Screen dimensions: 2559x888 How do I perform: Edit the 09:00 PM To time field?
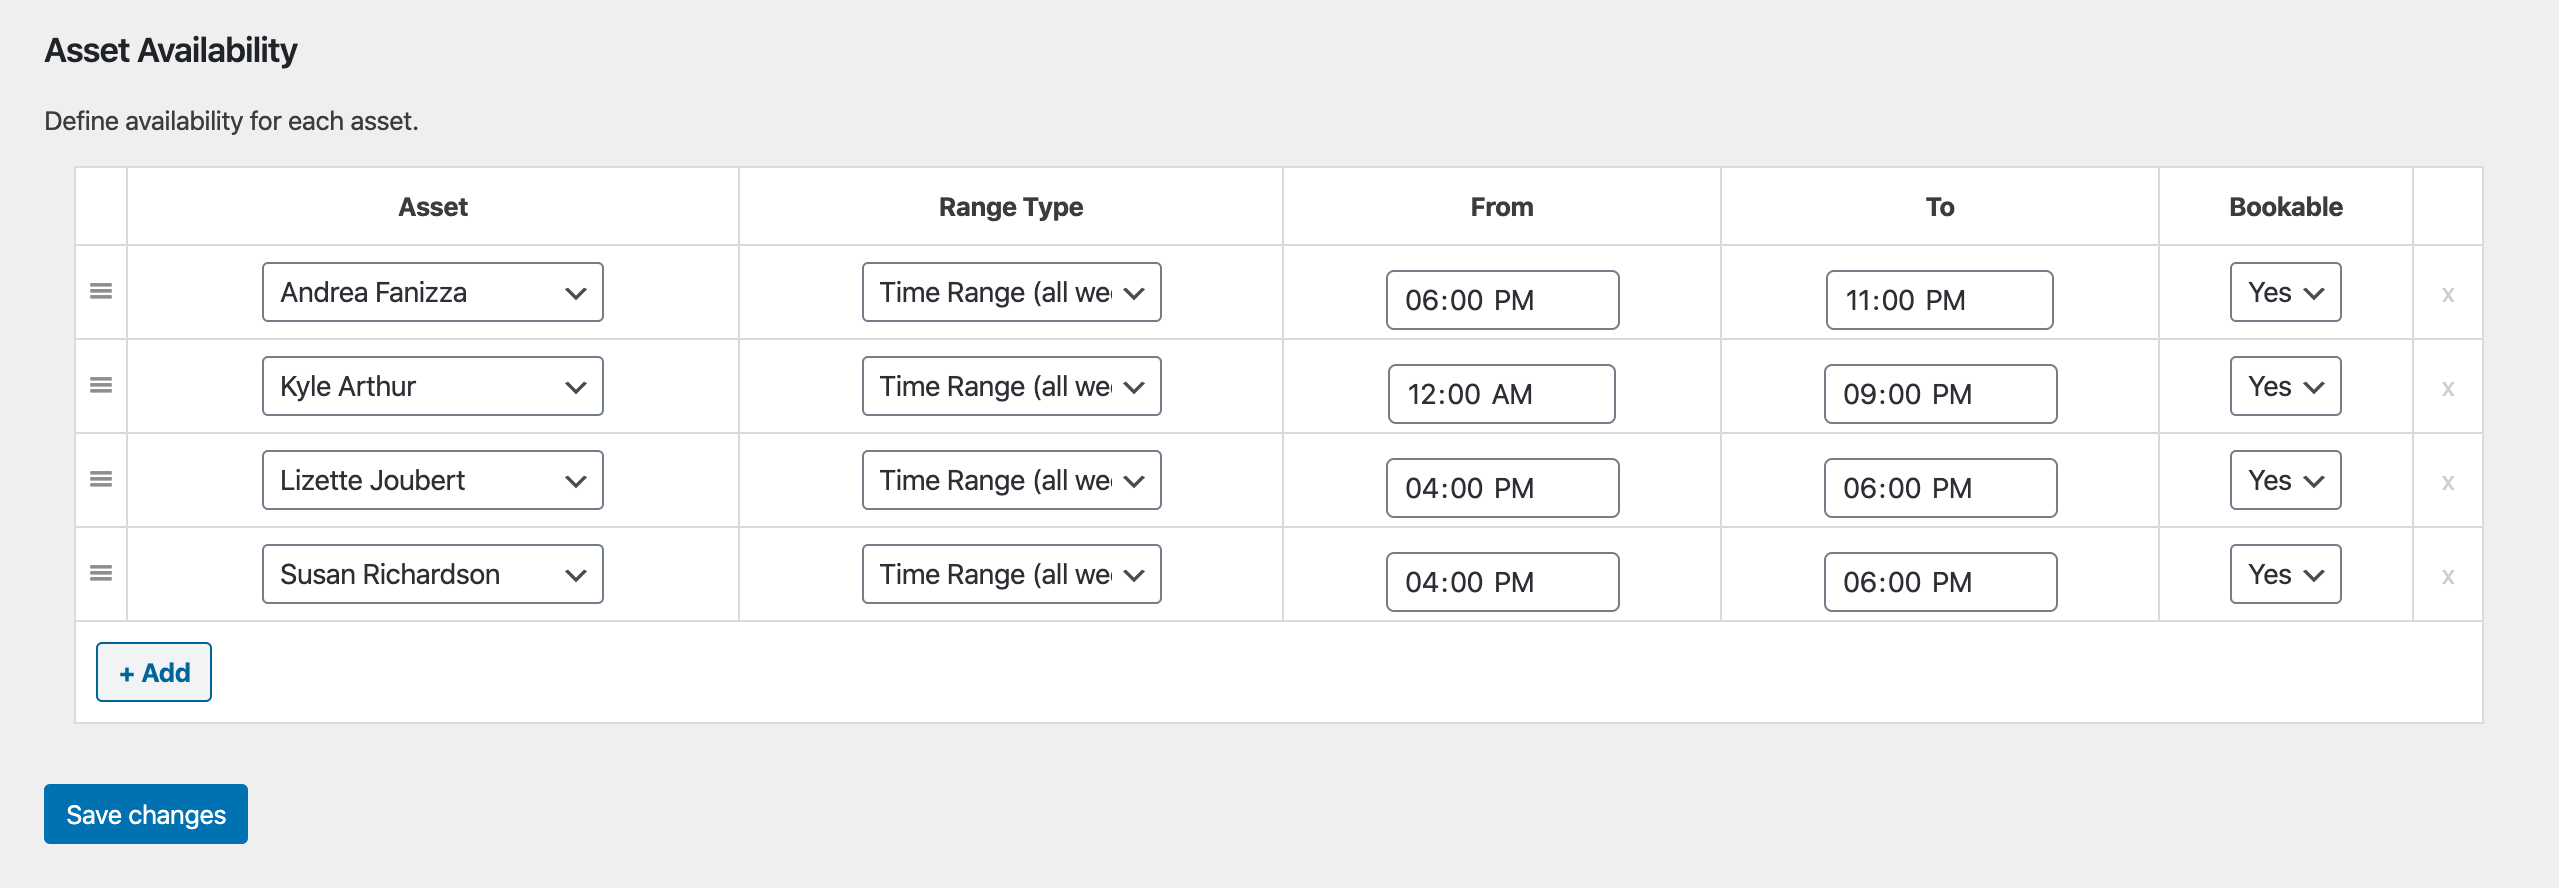(x=1940, y=394)
